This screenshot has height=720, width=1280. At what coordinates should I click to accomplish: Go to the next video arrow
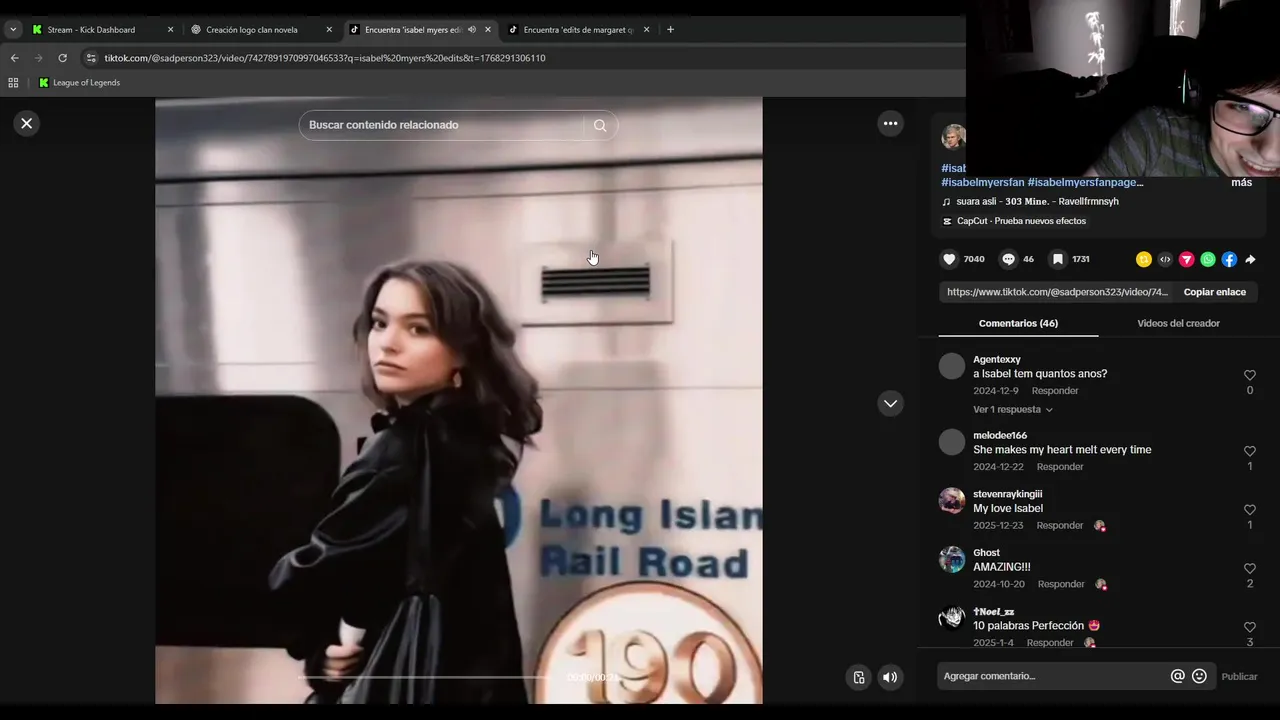click(890, 403)
